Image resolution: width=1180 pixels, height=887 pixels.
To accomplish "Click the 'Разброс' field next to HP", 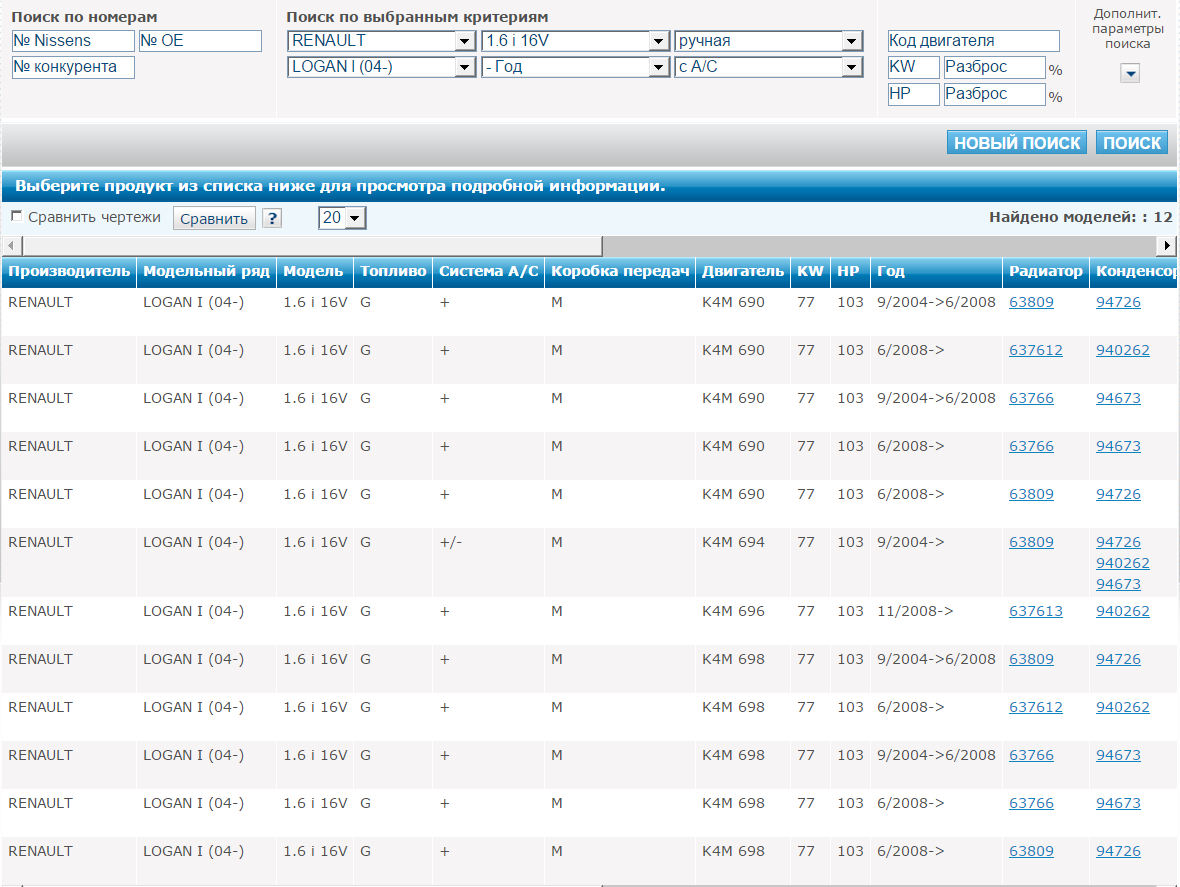I will pos(995,94).
